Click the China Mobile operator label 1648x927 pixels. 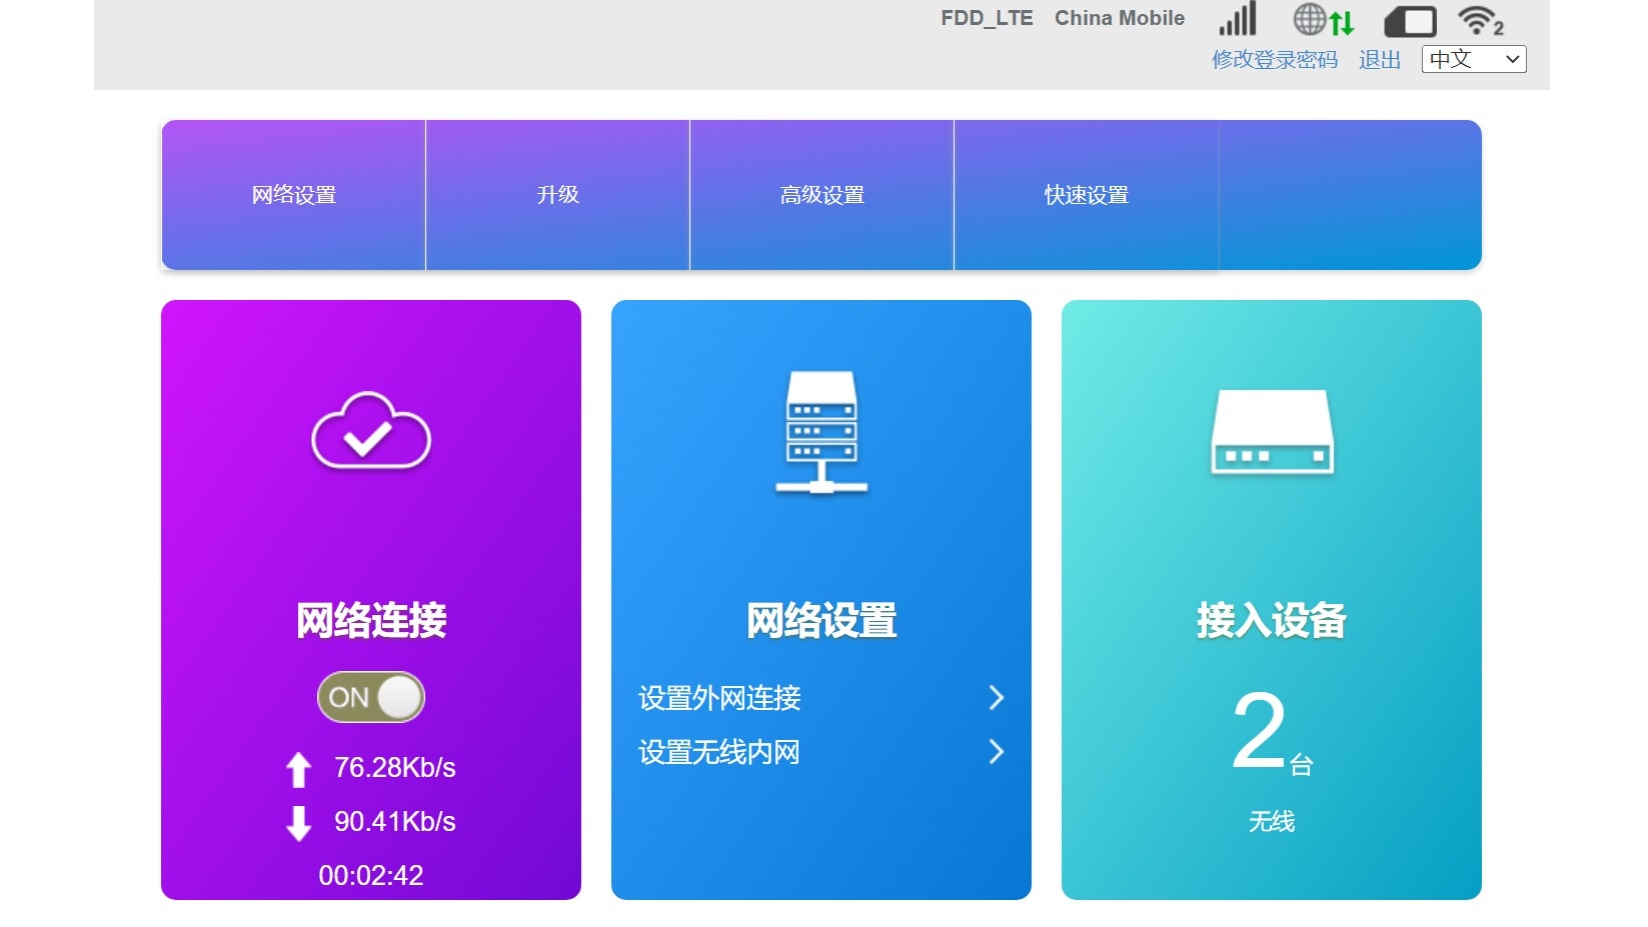point(1120,18)
